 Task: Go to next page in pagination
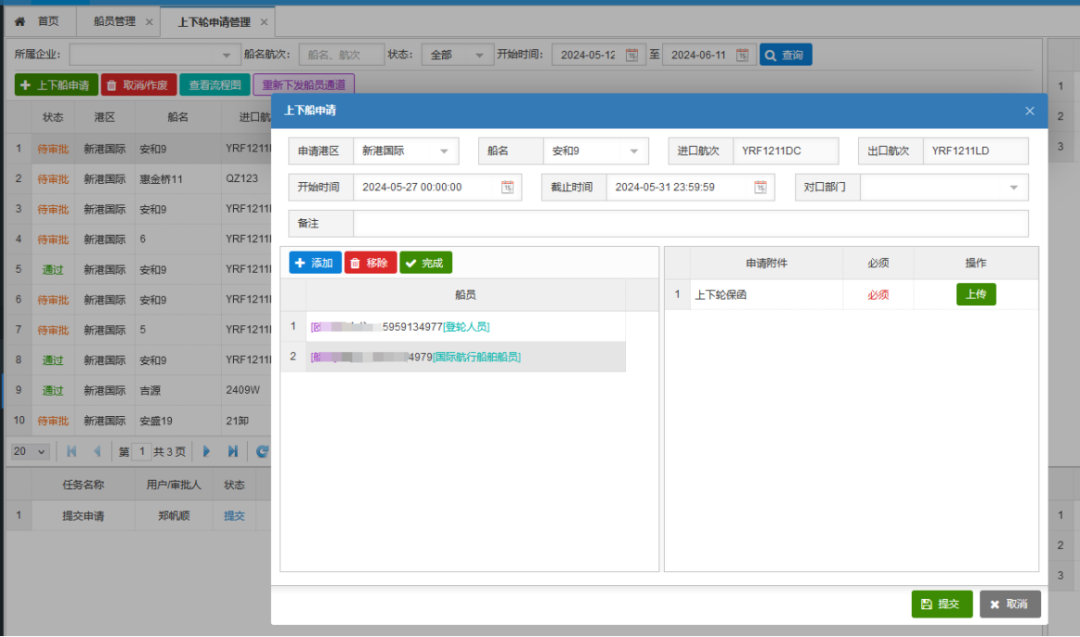207,451
